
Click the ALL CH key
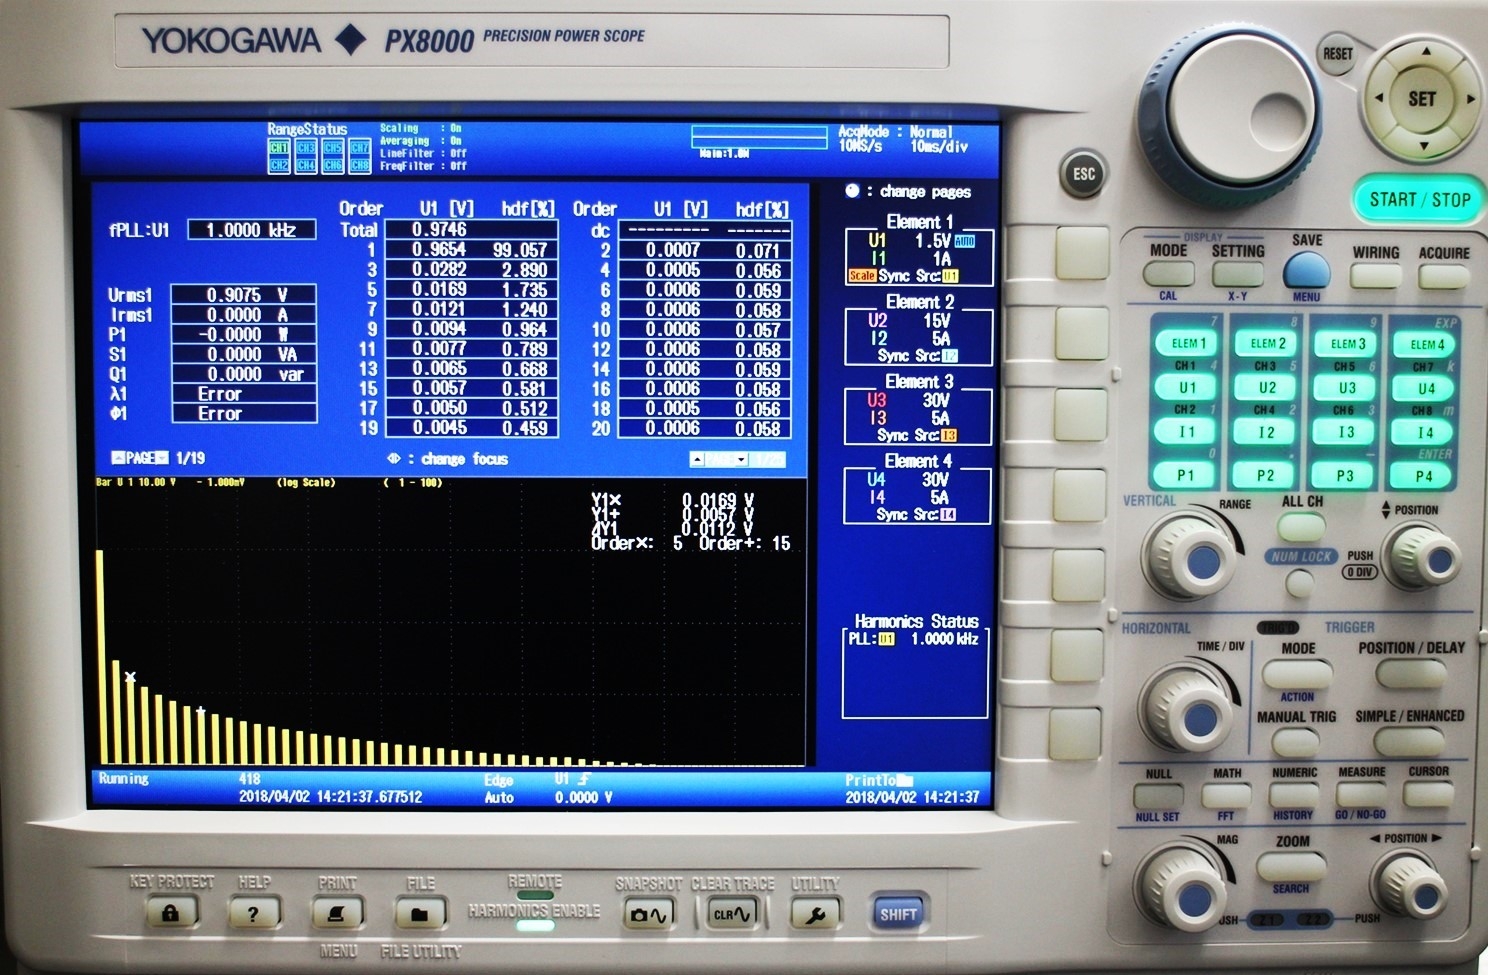pyautogui.click(x=1301, y=526)
